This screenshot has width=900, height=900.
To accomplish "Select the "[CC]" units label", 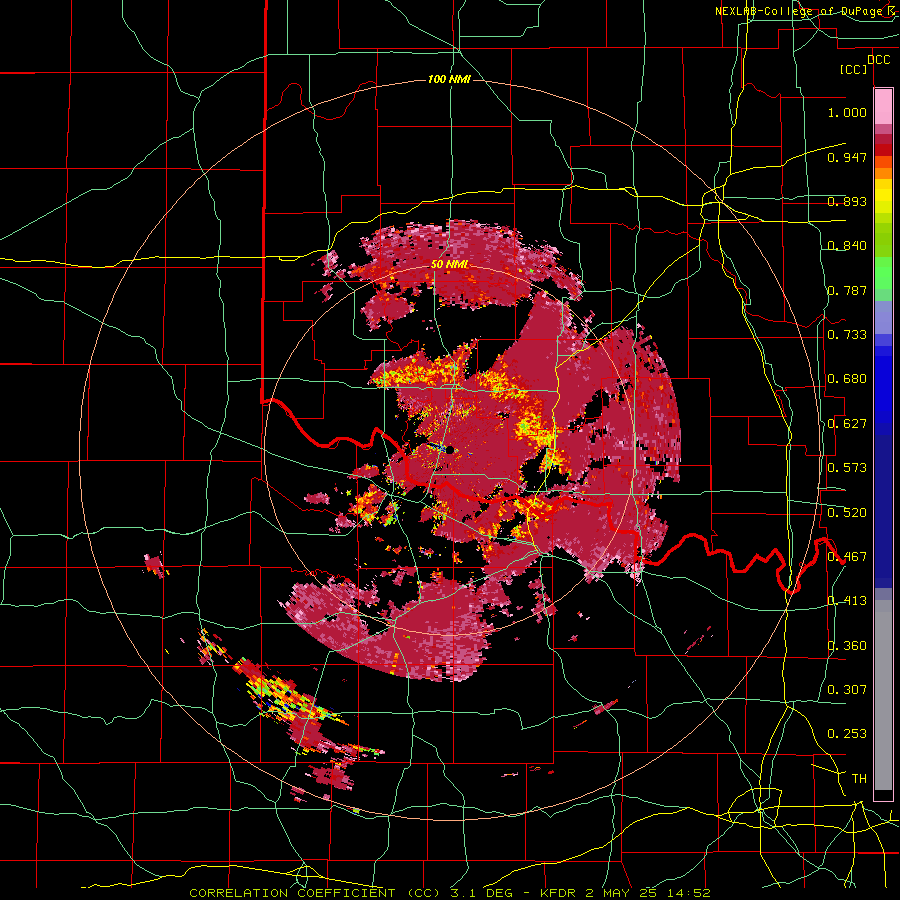I will [854, 69].
